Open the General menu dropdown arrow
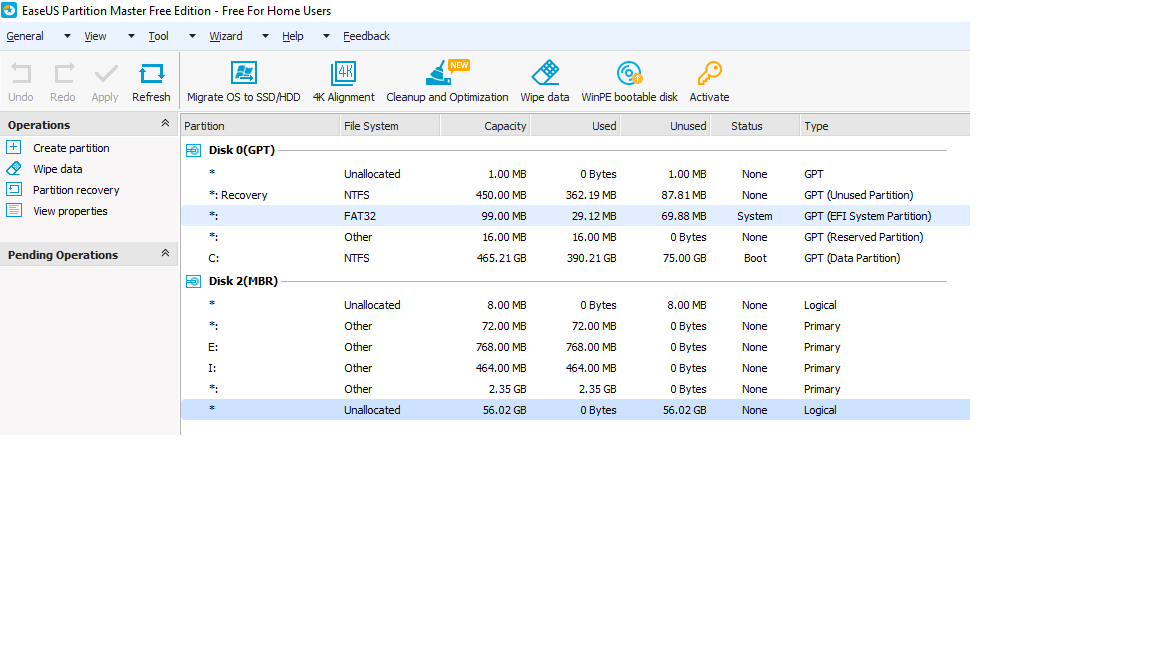This screenshot has height=648, width=1152. (67, 36)
